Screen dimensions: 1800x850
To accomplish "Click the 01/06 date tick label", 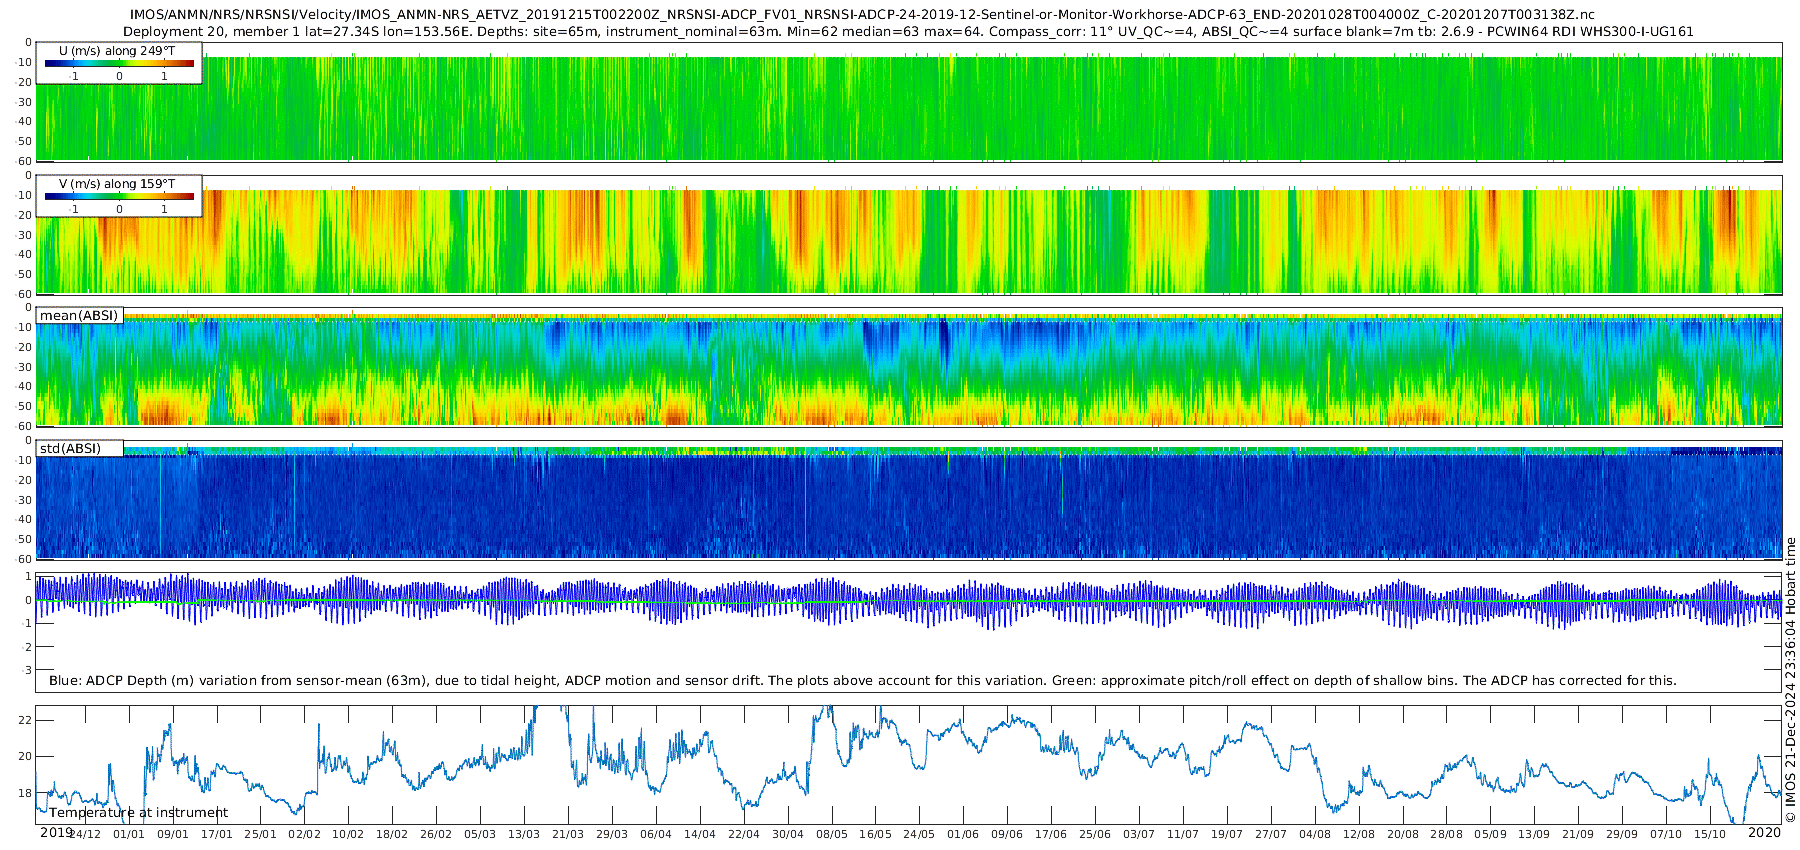I will tap(962, 834).
